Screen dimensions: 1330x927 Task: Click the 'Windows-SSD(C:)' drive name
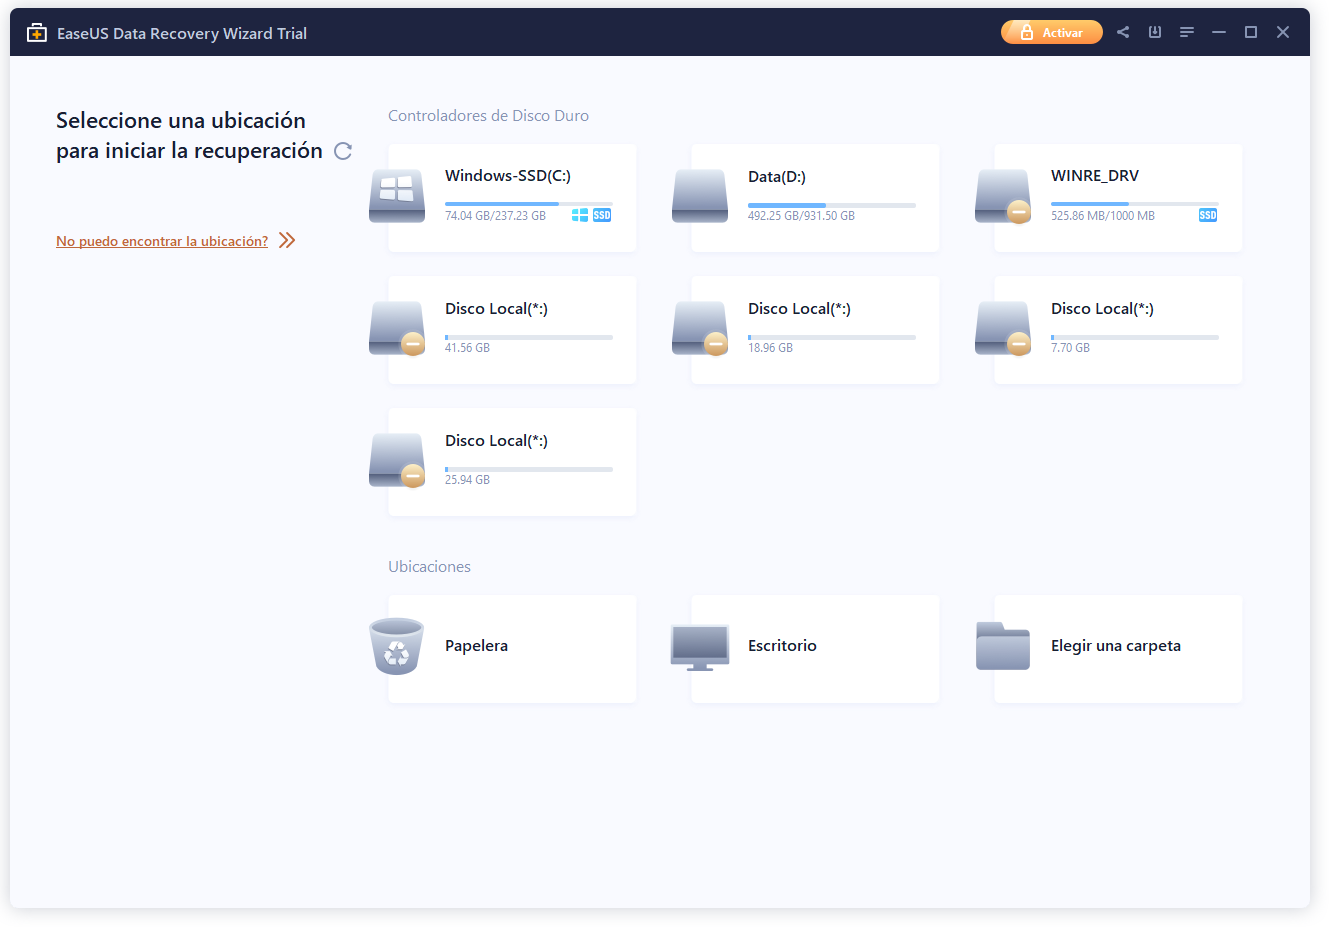508,176
